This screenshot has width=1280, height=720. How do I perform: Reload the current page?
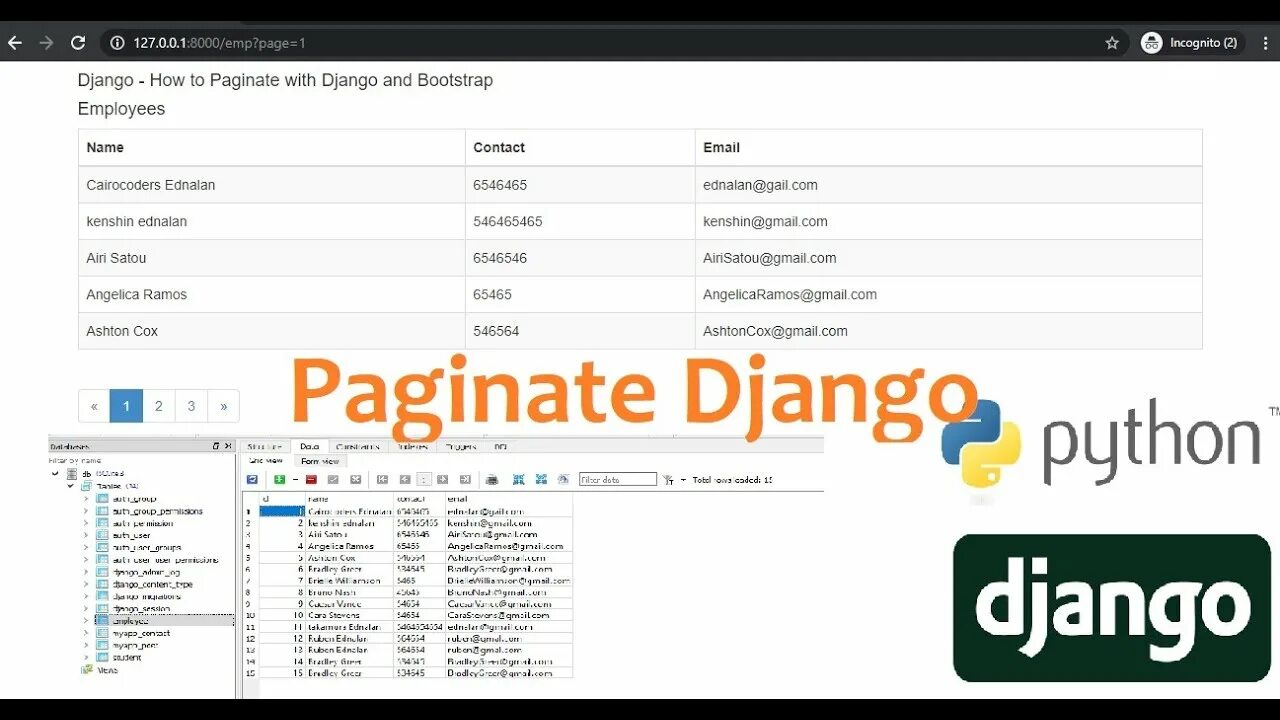pos(78,43)
